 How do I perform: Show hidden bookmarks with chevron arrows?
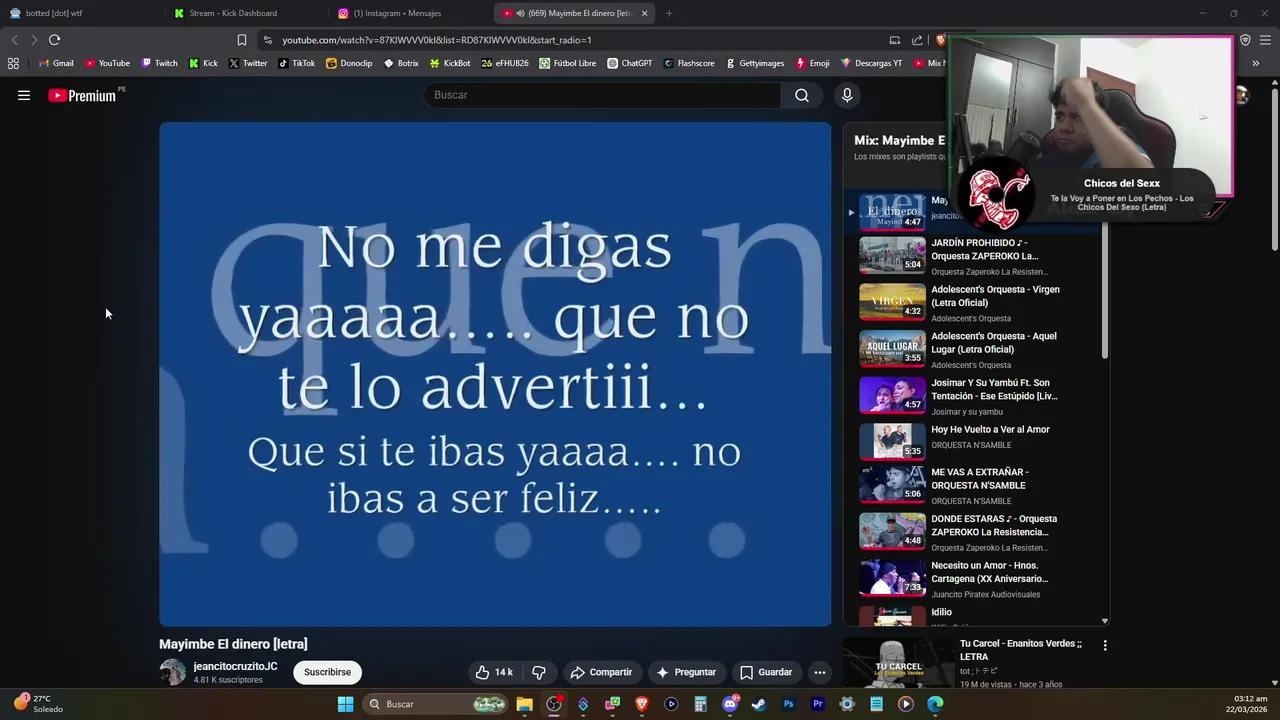click(x=1255, y=63)
